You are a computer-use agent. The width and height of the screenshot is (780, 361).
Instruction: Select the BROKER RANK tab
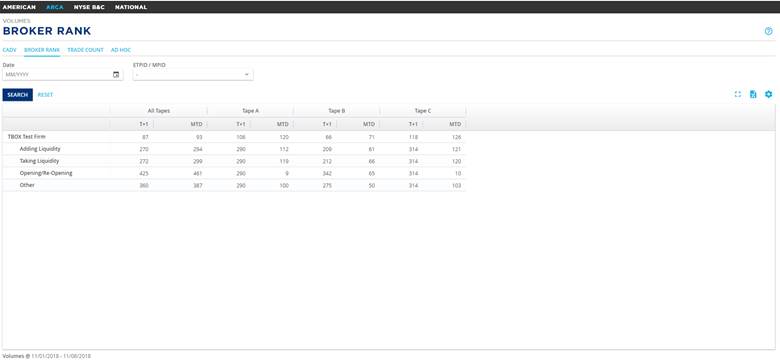click(42, 50)
